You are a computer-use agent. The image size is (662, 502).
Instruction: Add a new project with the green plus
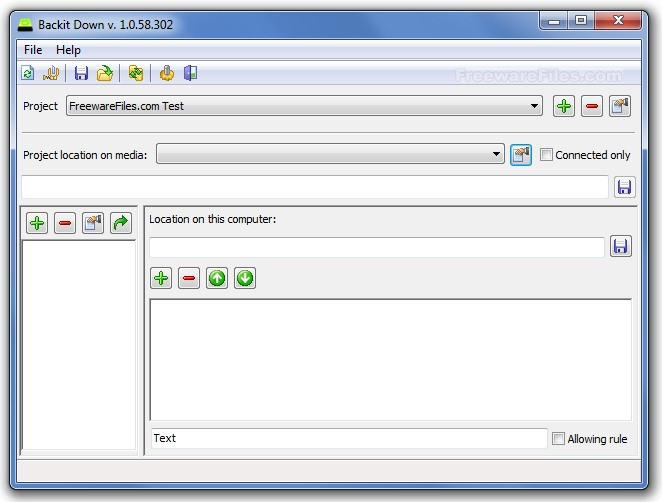564,106
